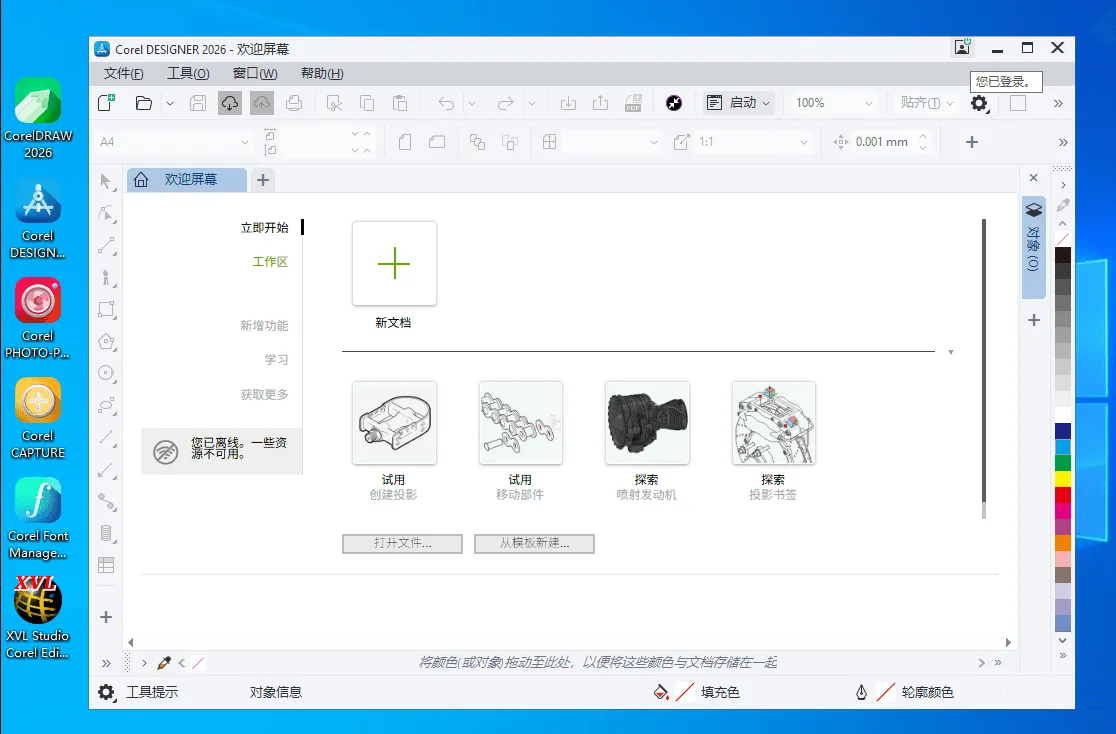Click the New document toolbar icon

pos(106,103)
